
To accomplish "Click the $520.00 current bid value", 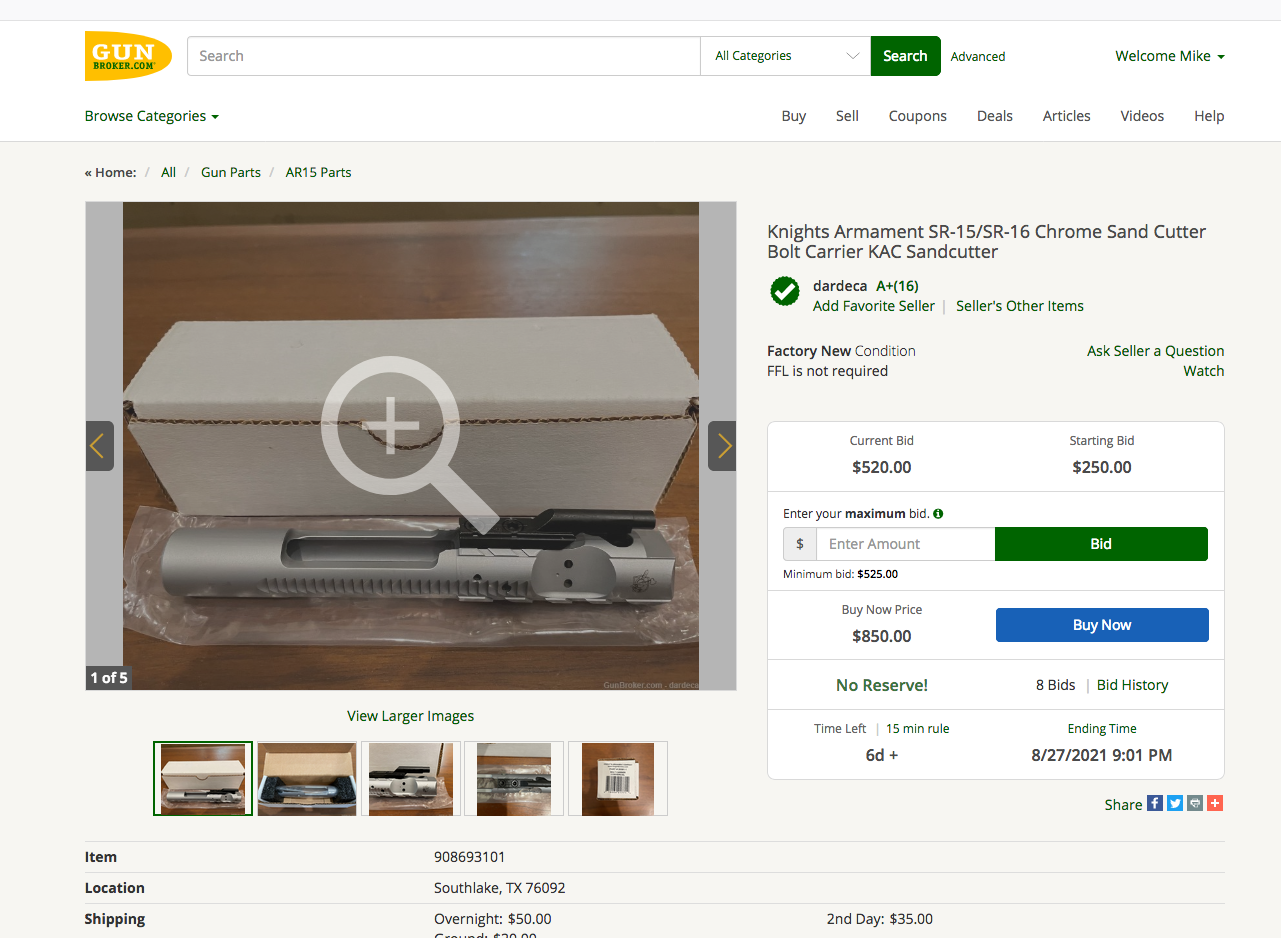I will pyautogui.click(x=882, y=467).
